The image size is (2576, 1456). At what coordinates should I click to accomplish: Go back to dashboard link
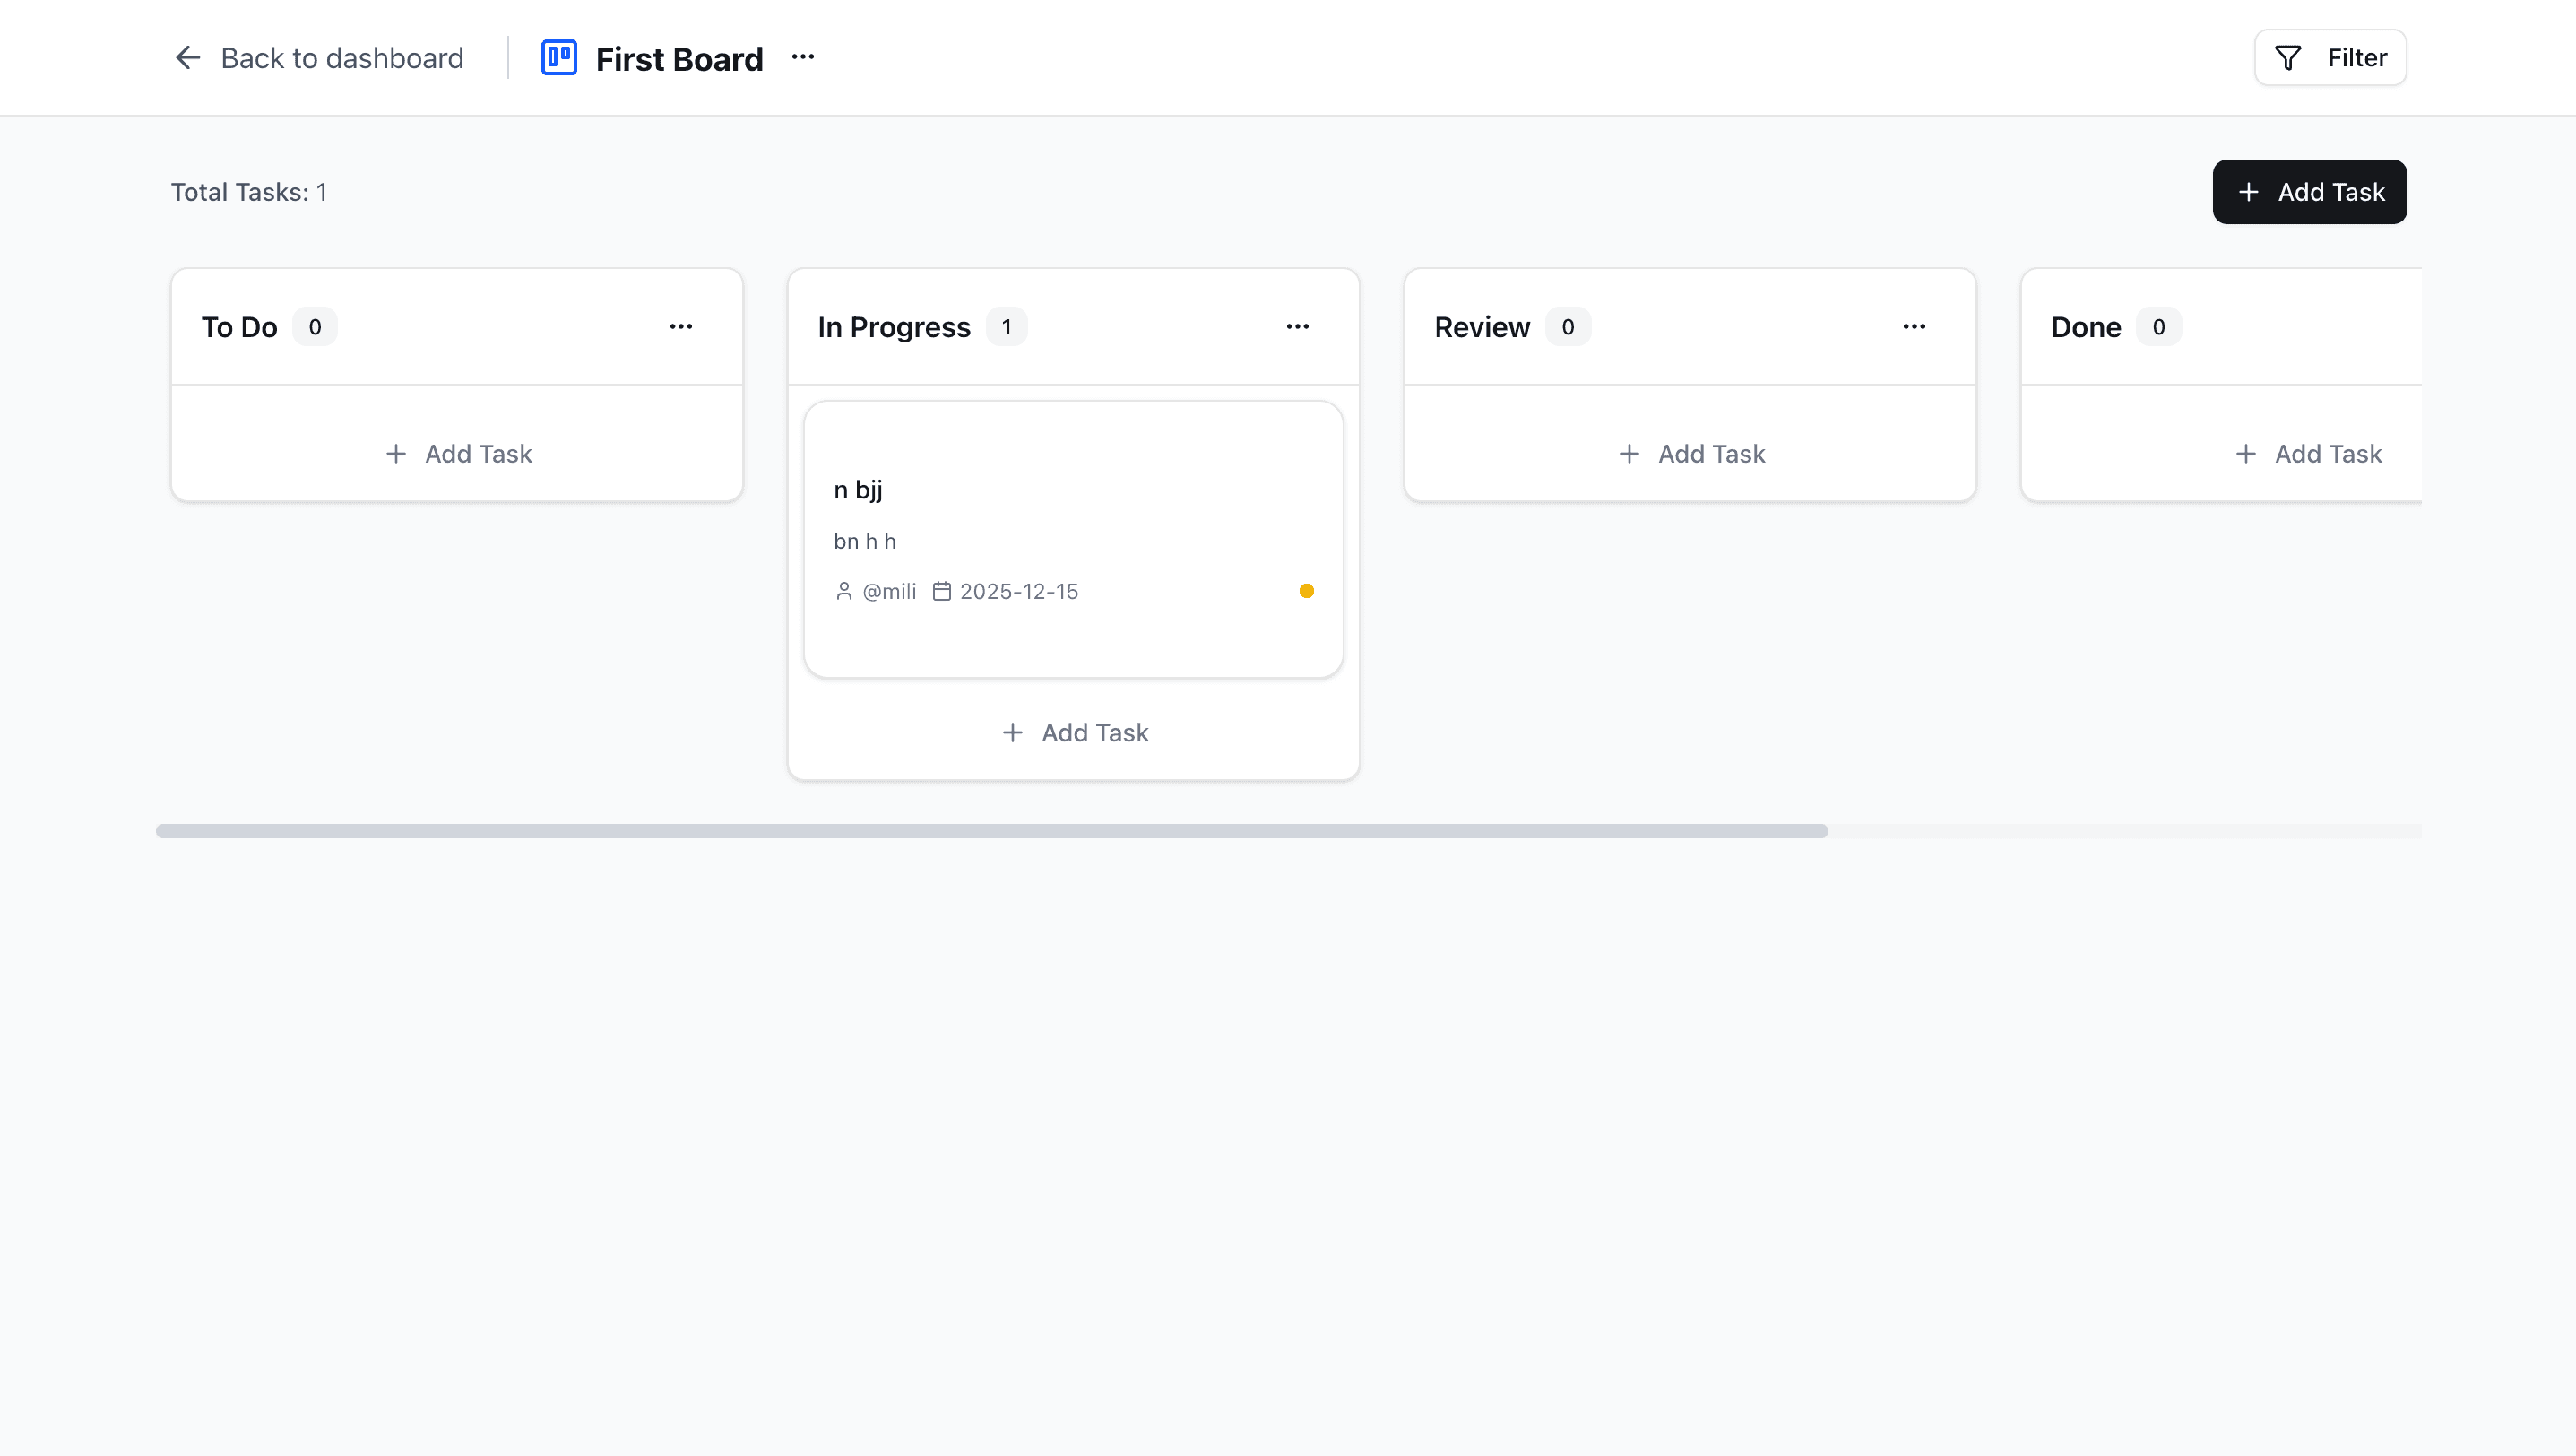click(341, 58)
